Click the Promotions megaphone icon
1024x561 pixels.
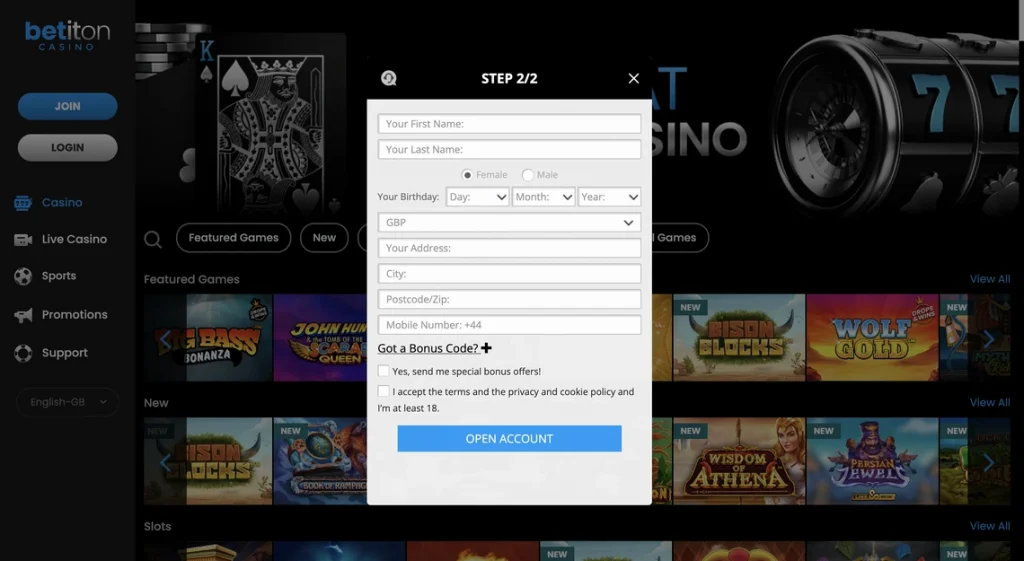click(x=23, y=315)
